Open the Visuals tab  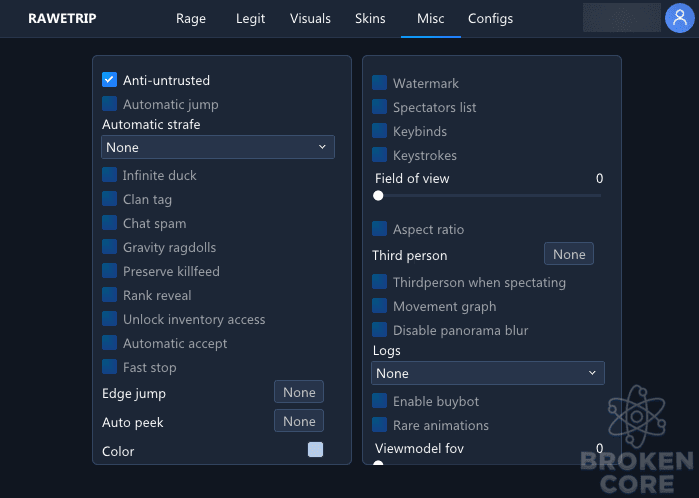(x=310, y=18)
